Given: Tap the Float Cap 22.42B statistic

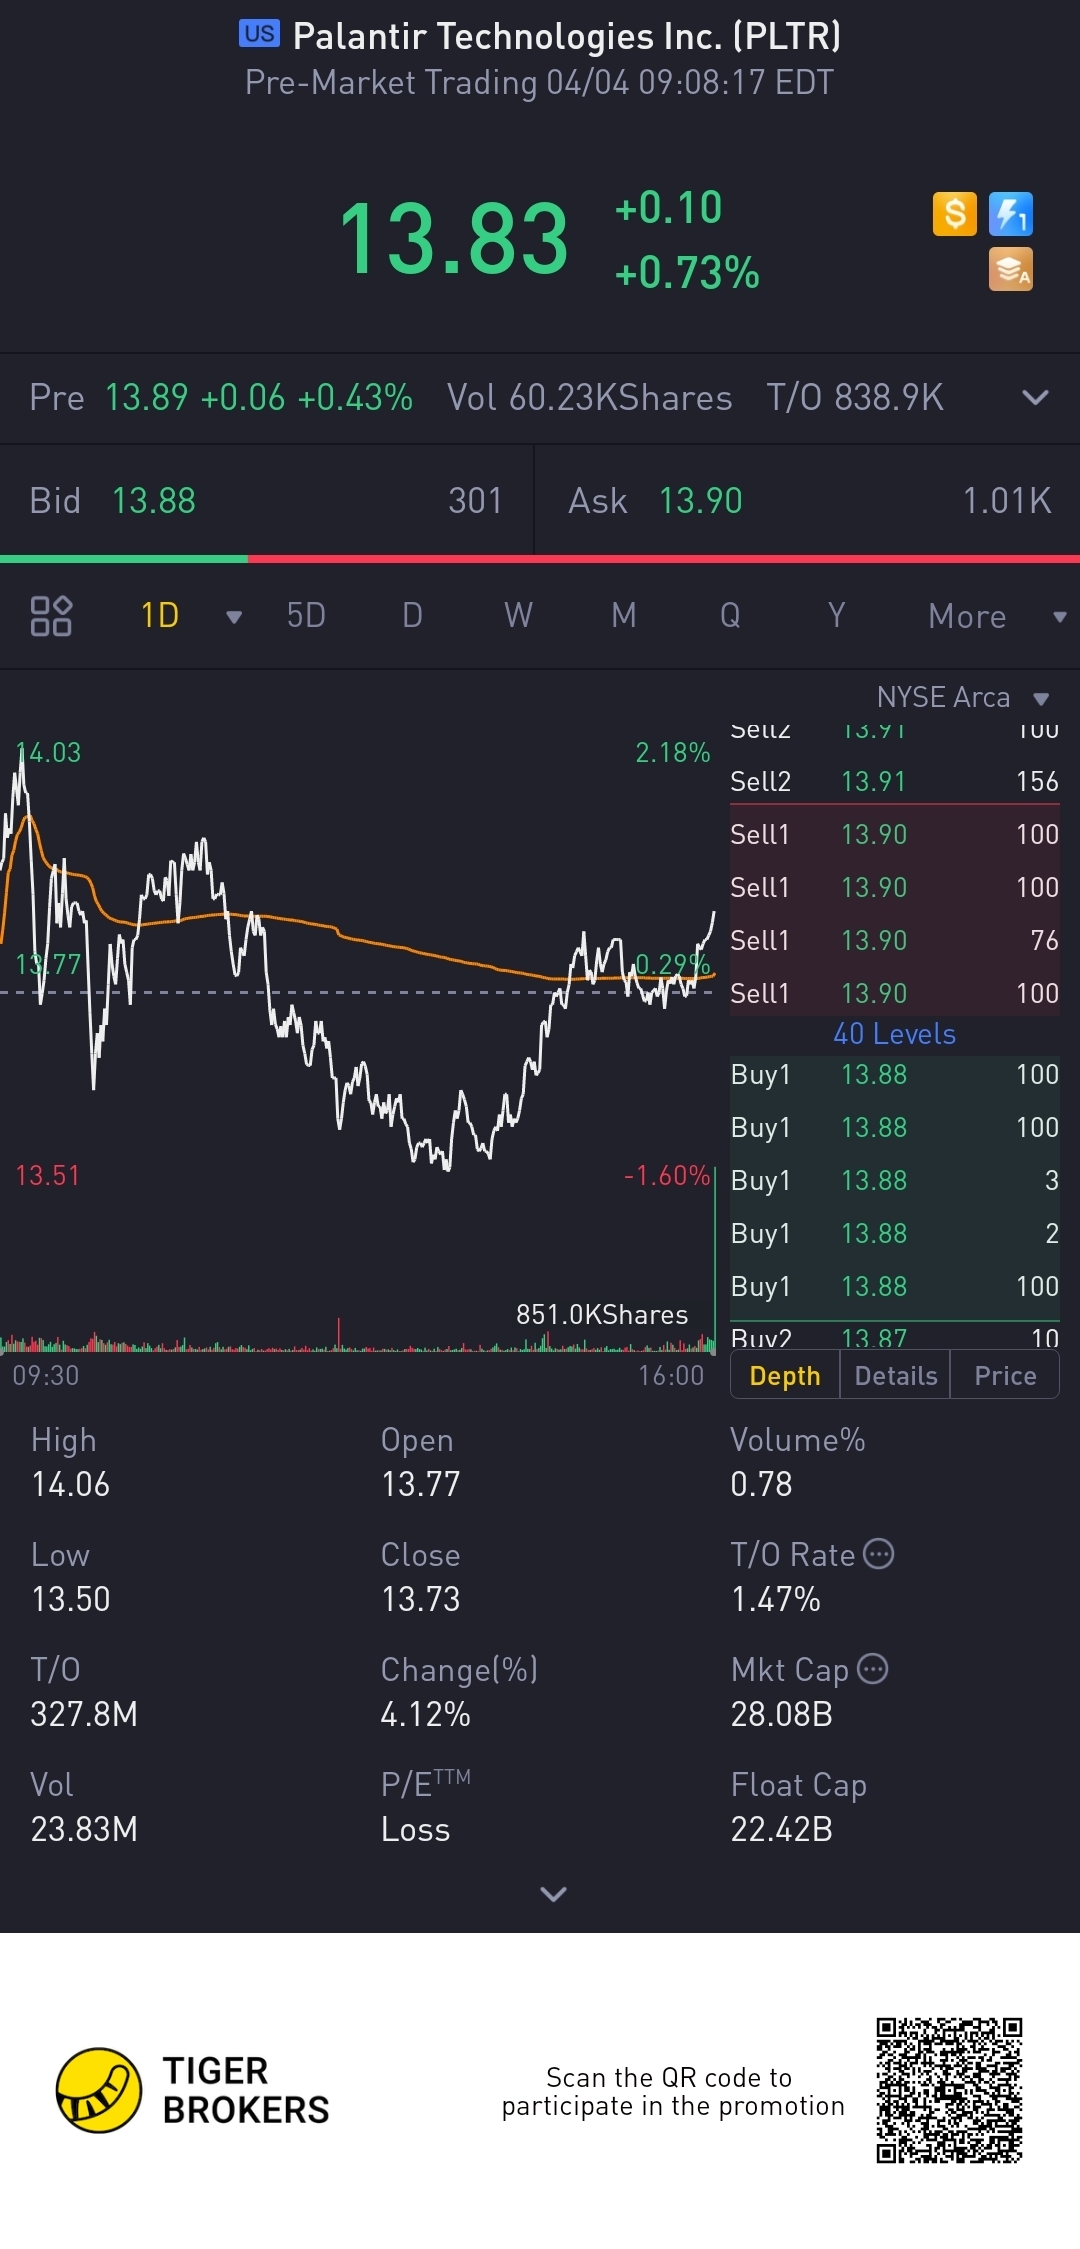Looking at the screenshot, I should click(798, 1807).
